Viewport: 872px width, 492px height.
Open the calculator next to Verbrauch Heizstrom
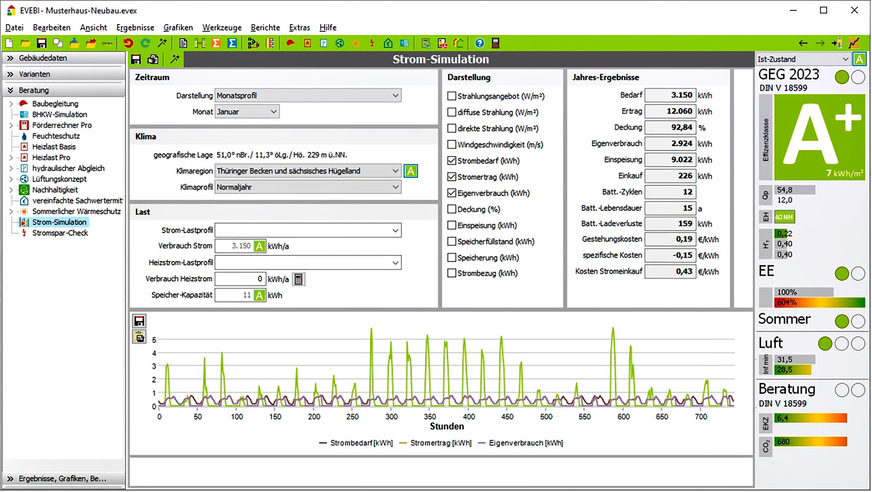point(298,279)
